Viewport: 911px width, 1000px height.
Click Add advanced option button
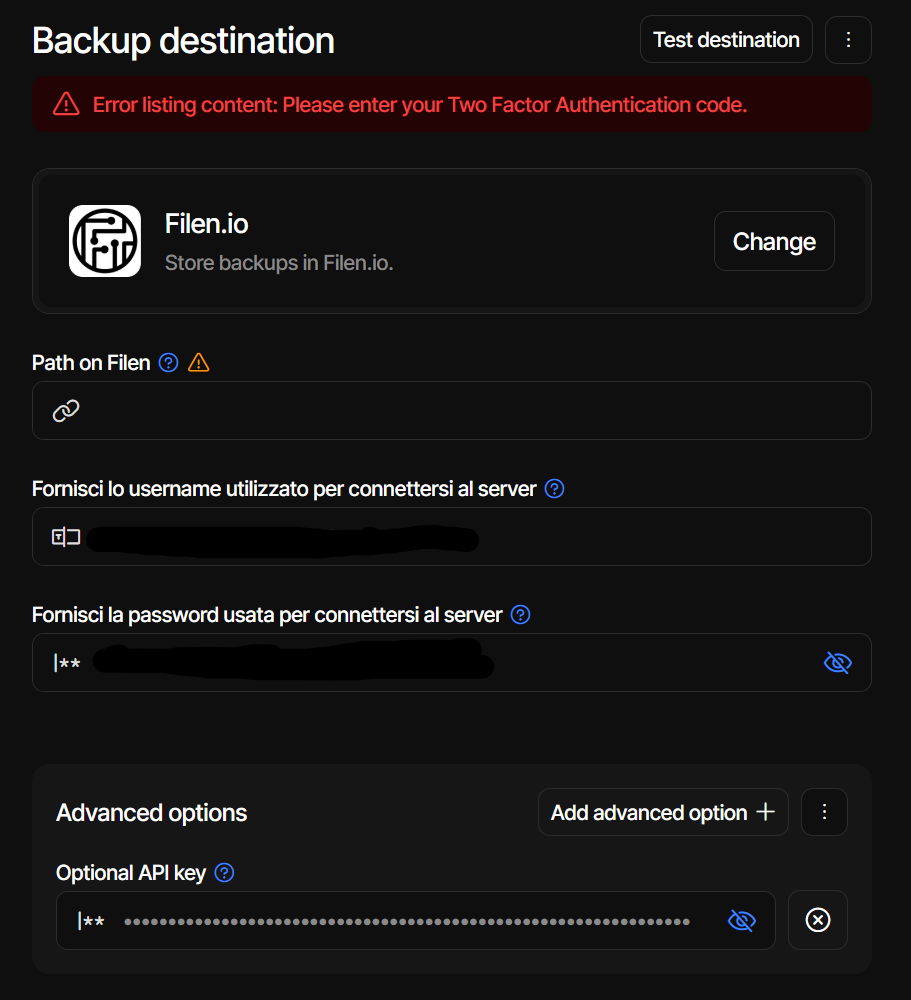662,812
